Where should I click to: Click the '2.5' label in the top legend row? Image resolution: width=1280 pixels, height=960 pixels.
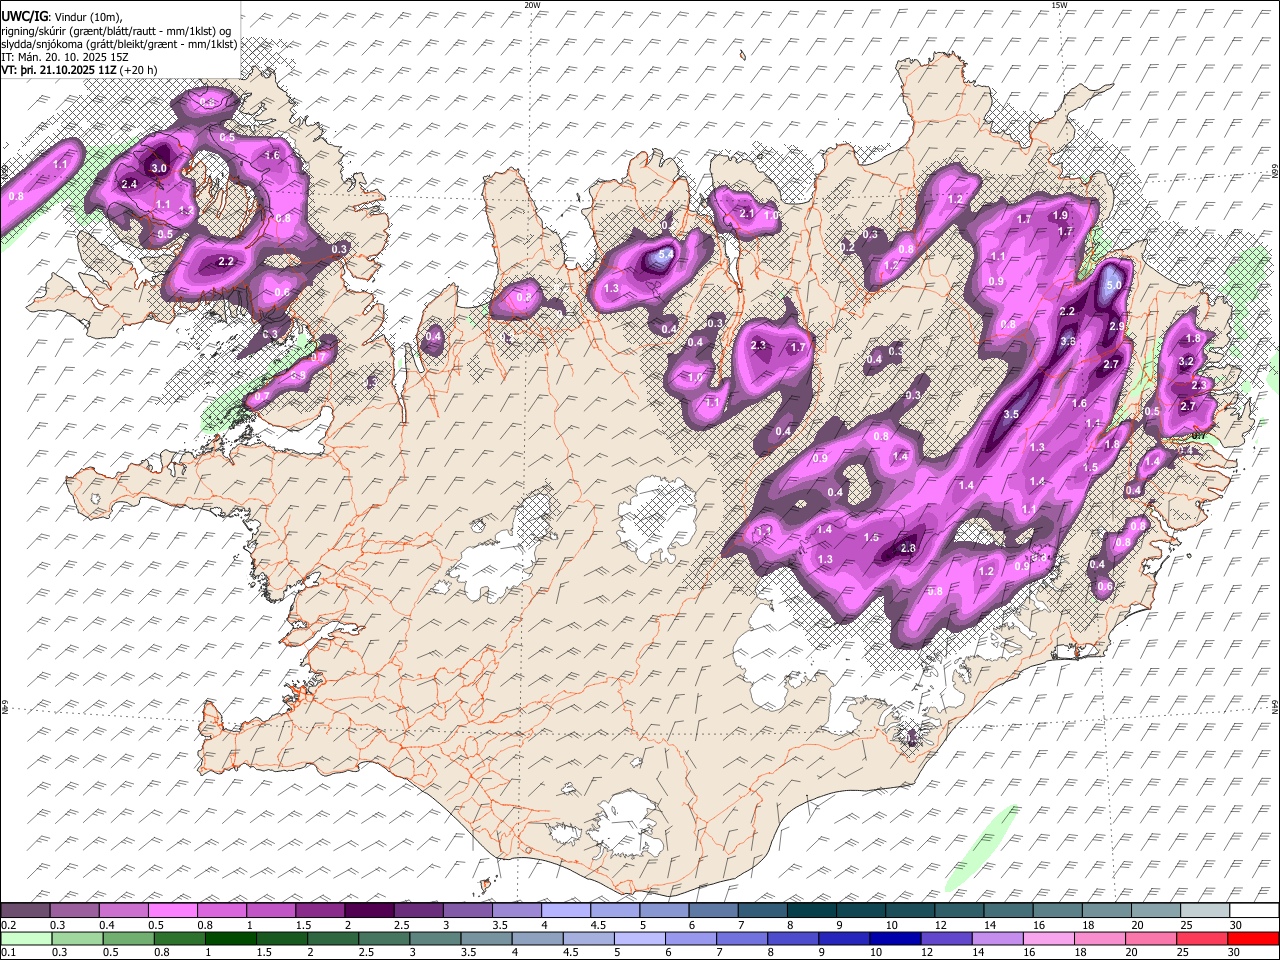(x=402, y=925)
